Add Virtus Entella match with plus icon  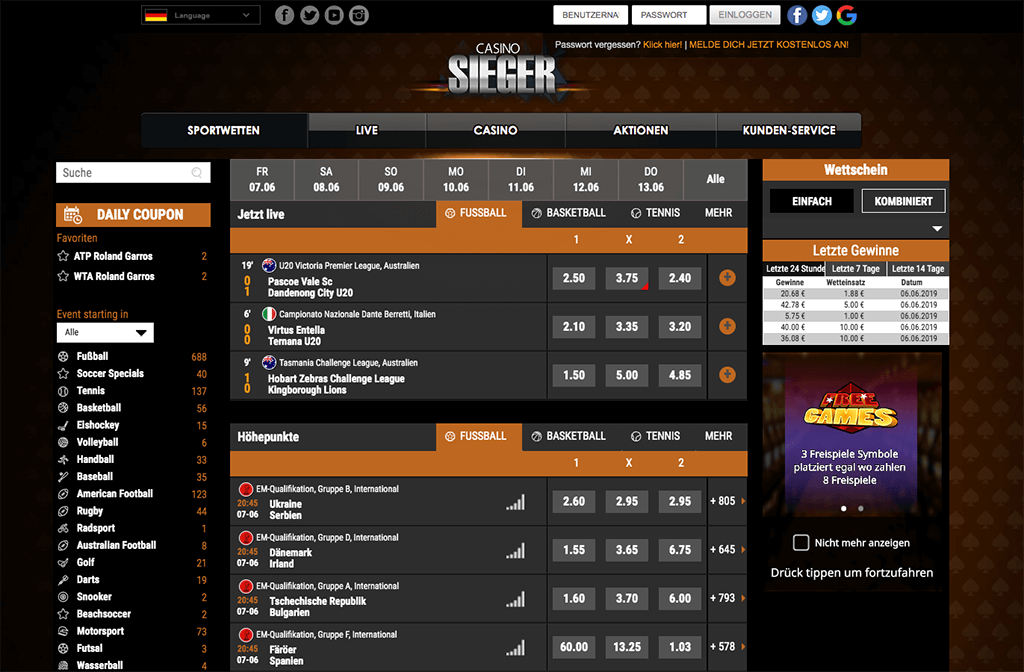(x=727, y=326)
